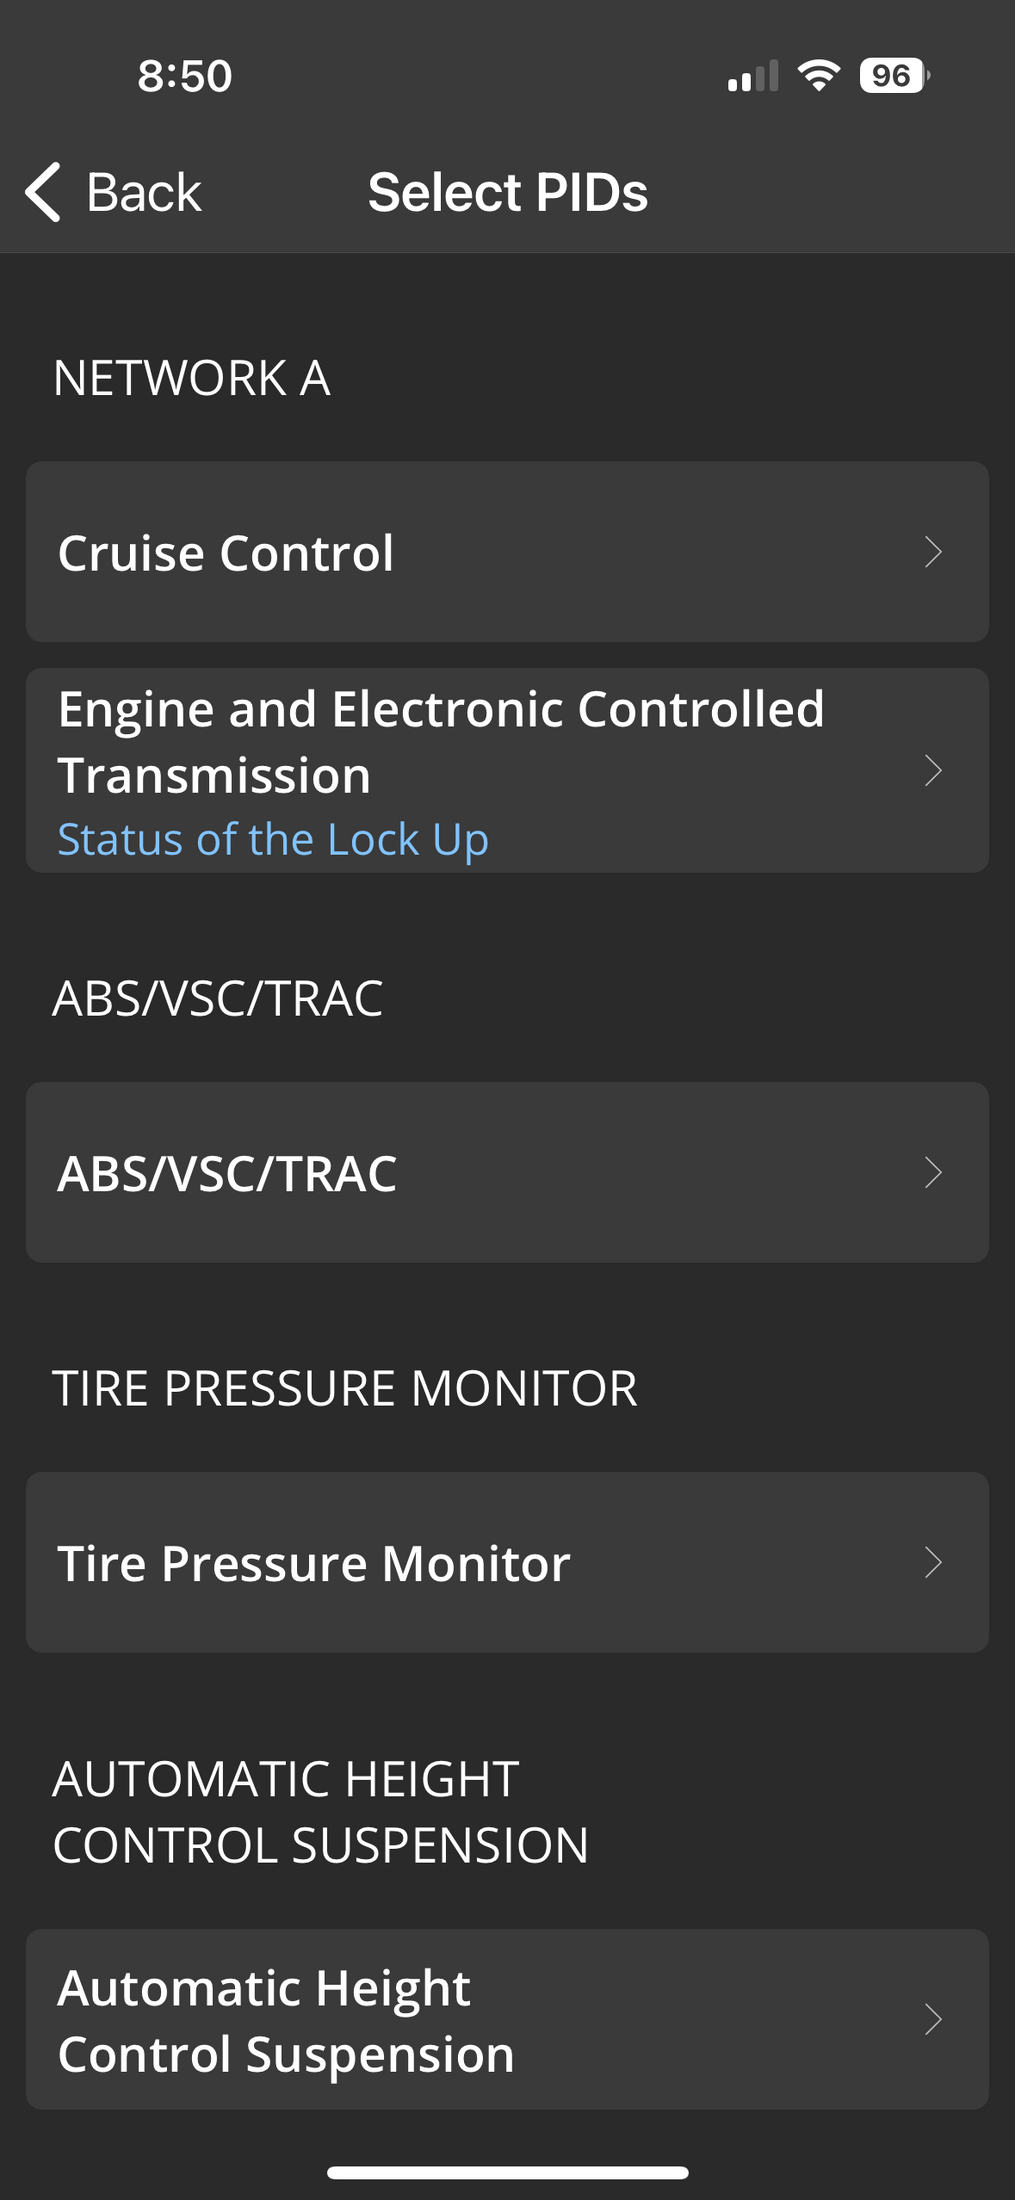Image resolution: width=1015 pixels, height=2200 pixels.
Task: Tap the NETWORK A section header
Action: (x=191, y=378)
